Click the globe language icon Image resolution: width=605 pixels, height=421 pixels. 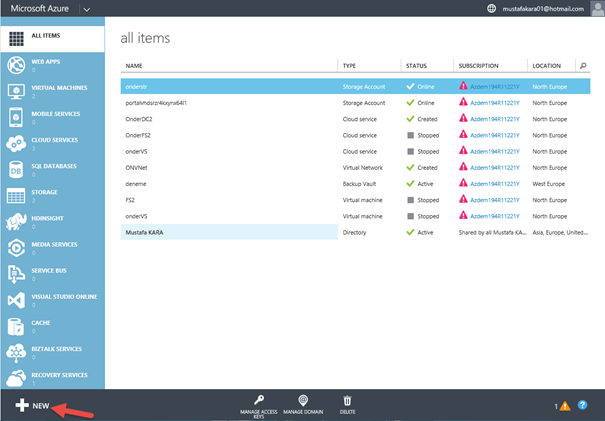(491, 8)
